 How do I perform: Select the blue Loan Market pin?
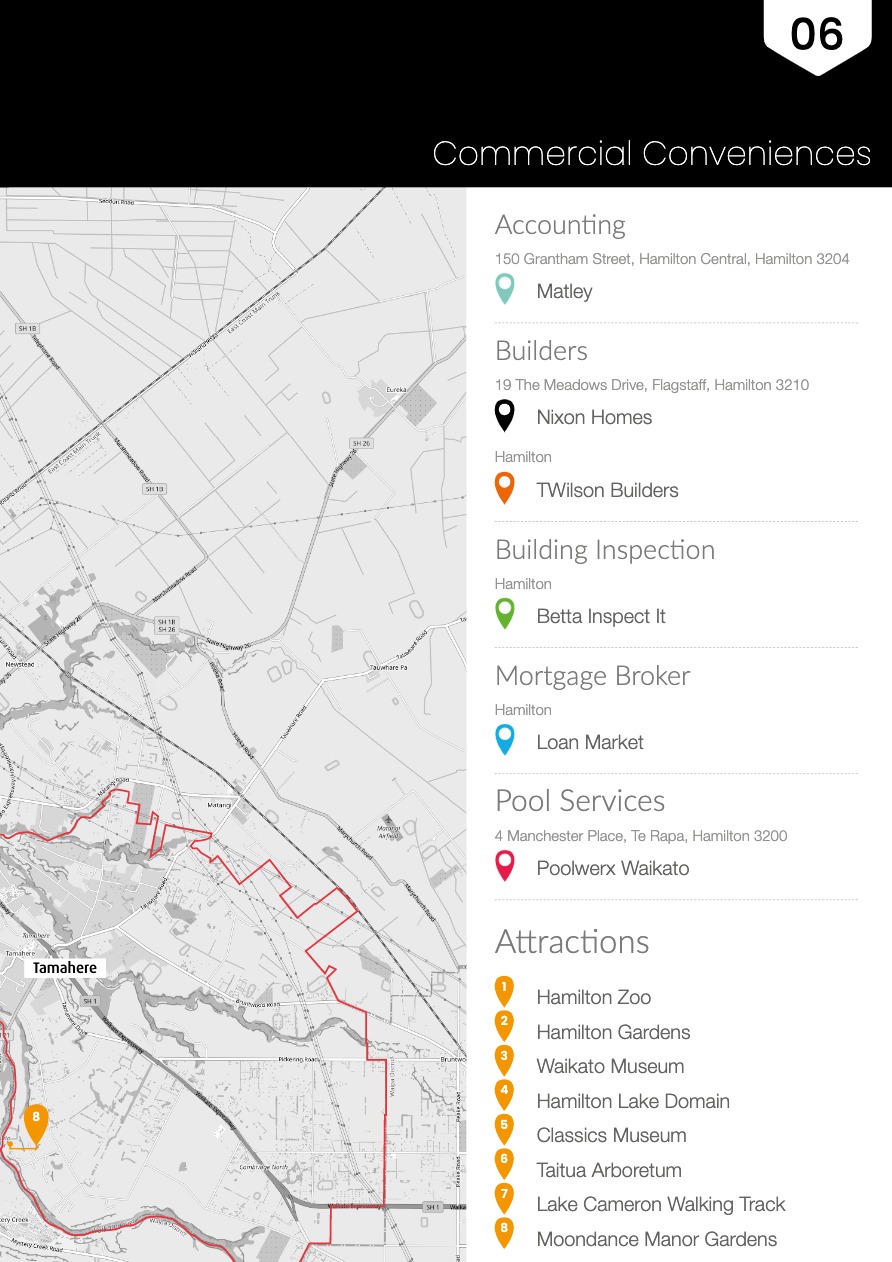click(x=505, y=739)
